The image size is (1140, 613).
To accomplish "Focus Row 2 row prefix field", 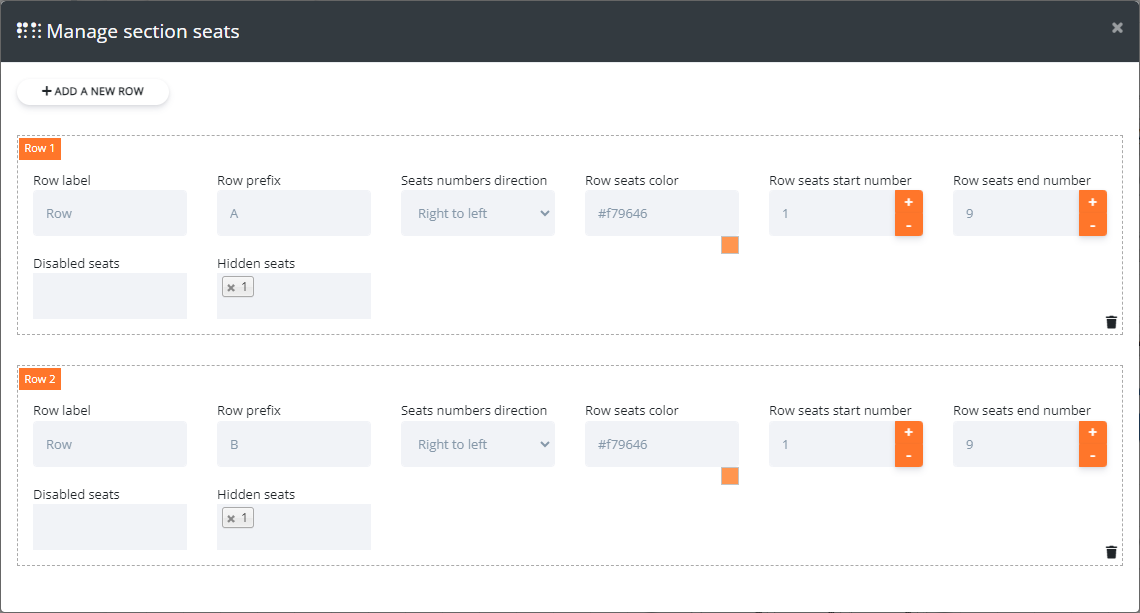I will click(294, 444).
